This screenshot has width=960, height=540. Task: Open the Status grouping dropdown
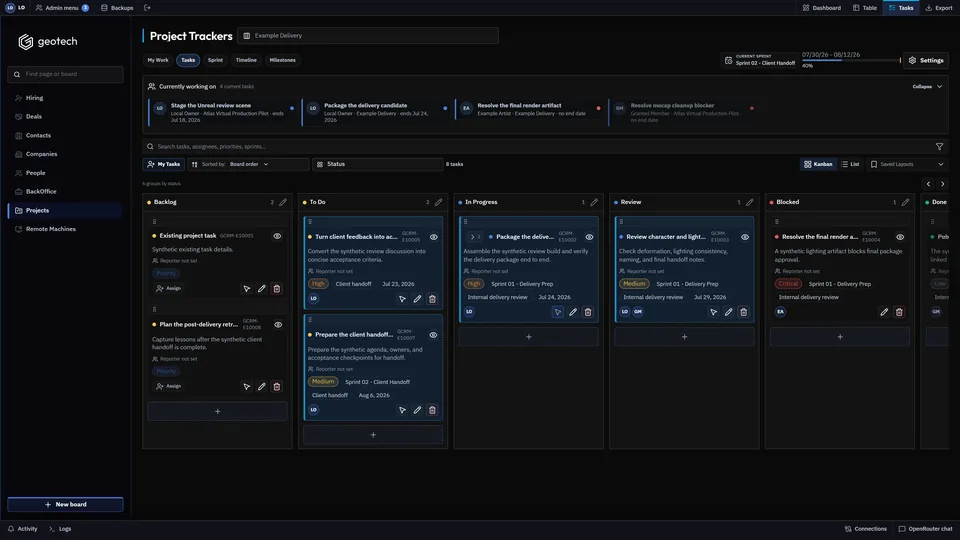coord(378,164)
